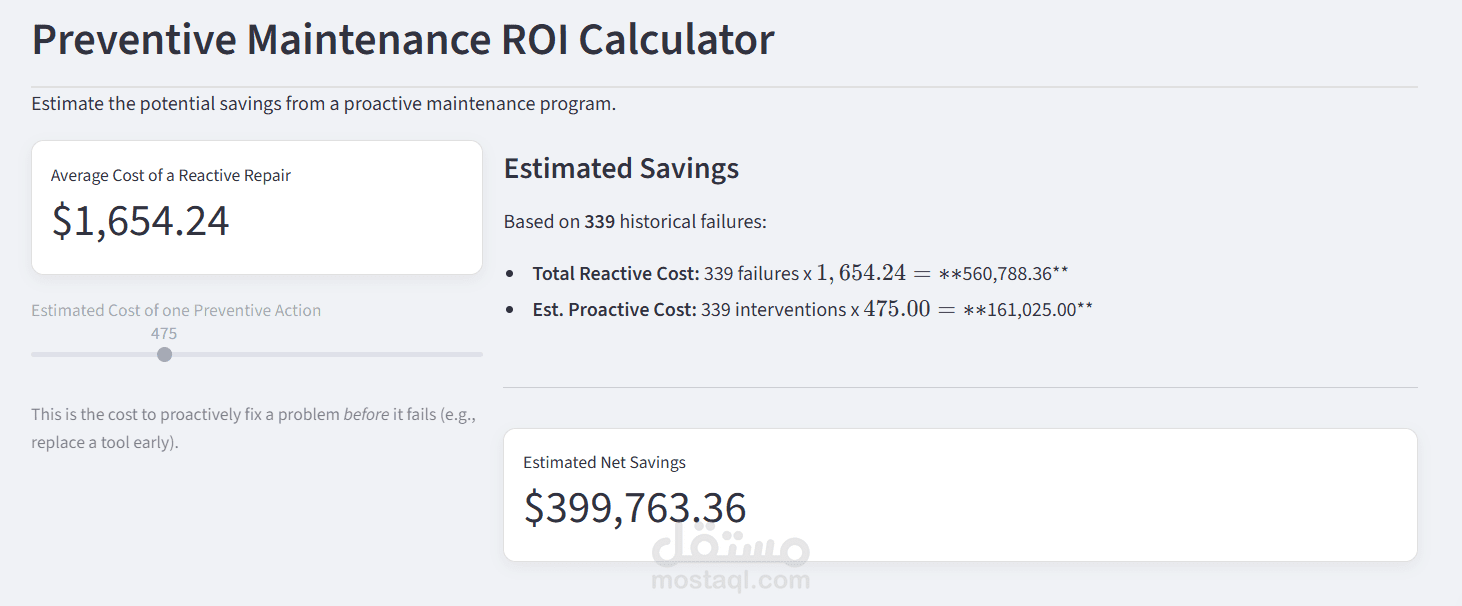The image size is (1462, 606).
Task: Click the bold 339 in 'Based on' line
Action: [x=600, y=221]
